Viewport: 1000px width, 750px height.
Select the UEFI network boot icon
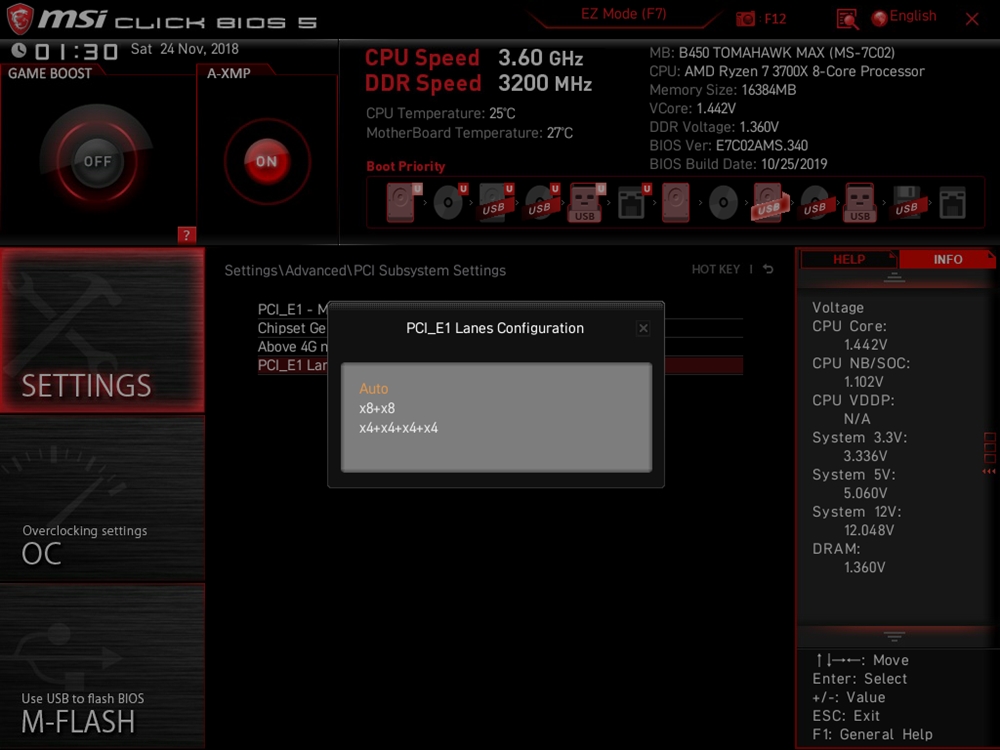tap(633, 202)
